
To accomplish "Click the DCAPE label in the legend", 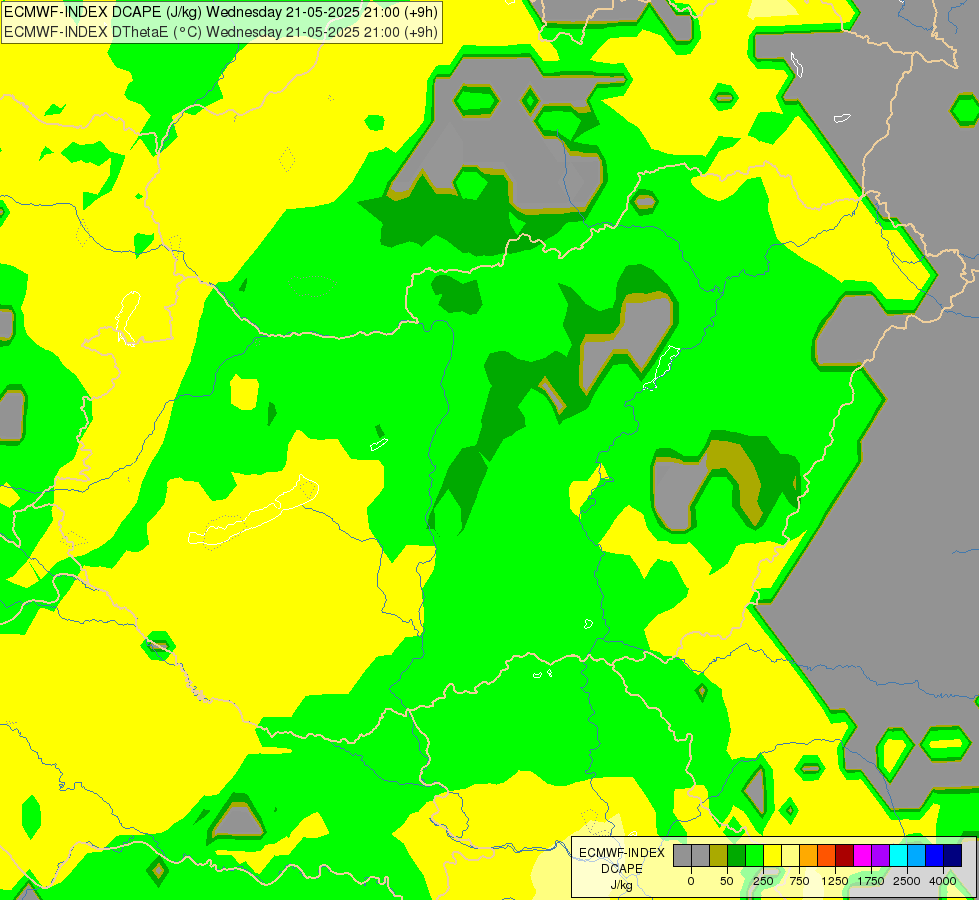I will [622, 869].
